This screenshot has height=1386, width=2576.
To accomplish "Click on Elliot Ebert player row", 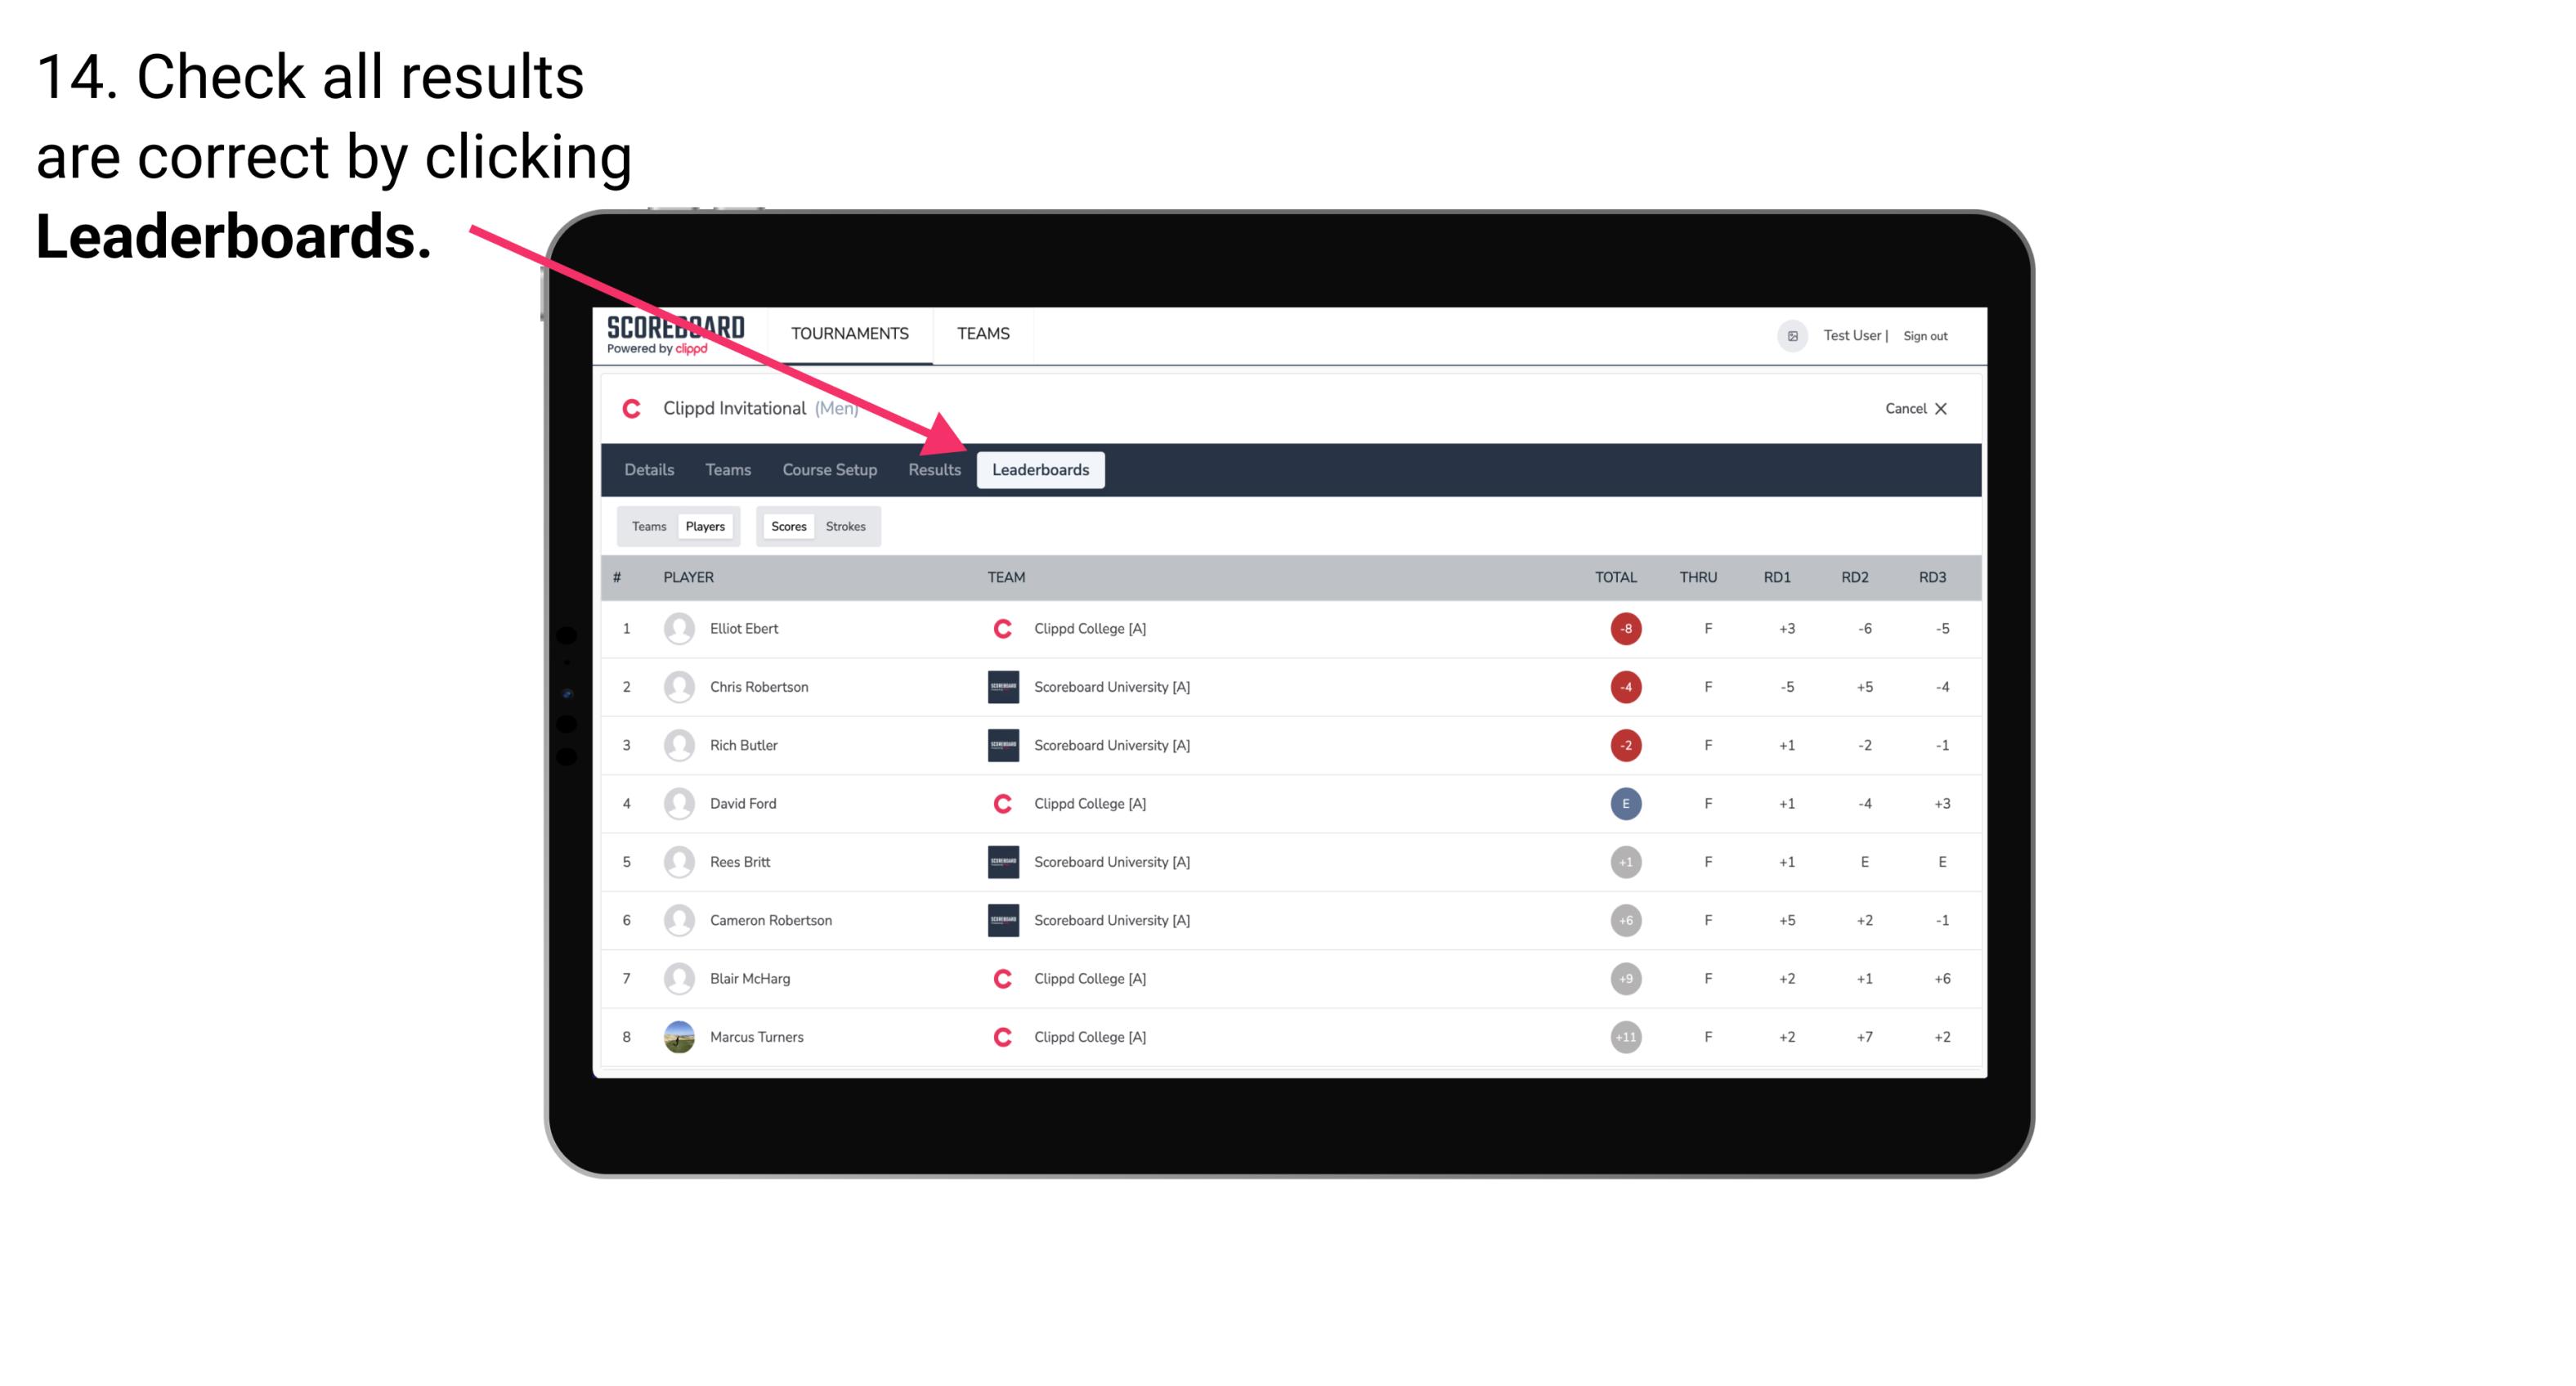I will point(1290,628).
